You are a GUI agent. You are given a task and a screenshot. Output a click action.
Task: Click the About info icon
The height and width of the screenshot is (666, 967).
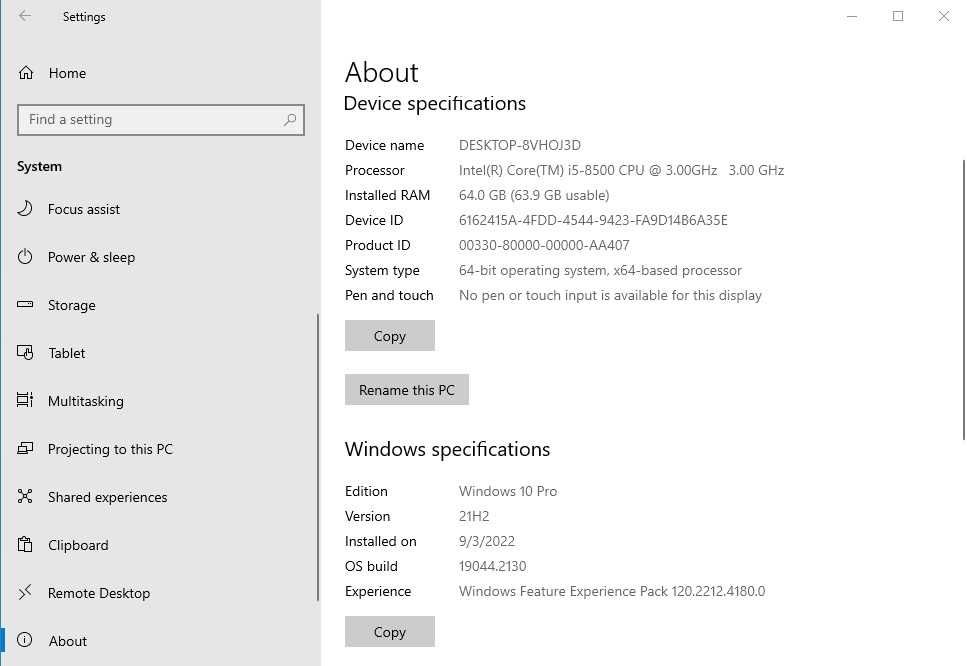[x=26, y=641]
